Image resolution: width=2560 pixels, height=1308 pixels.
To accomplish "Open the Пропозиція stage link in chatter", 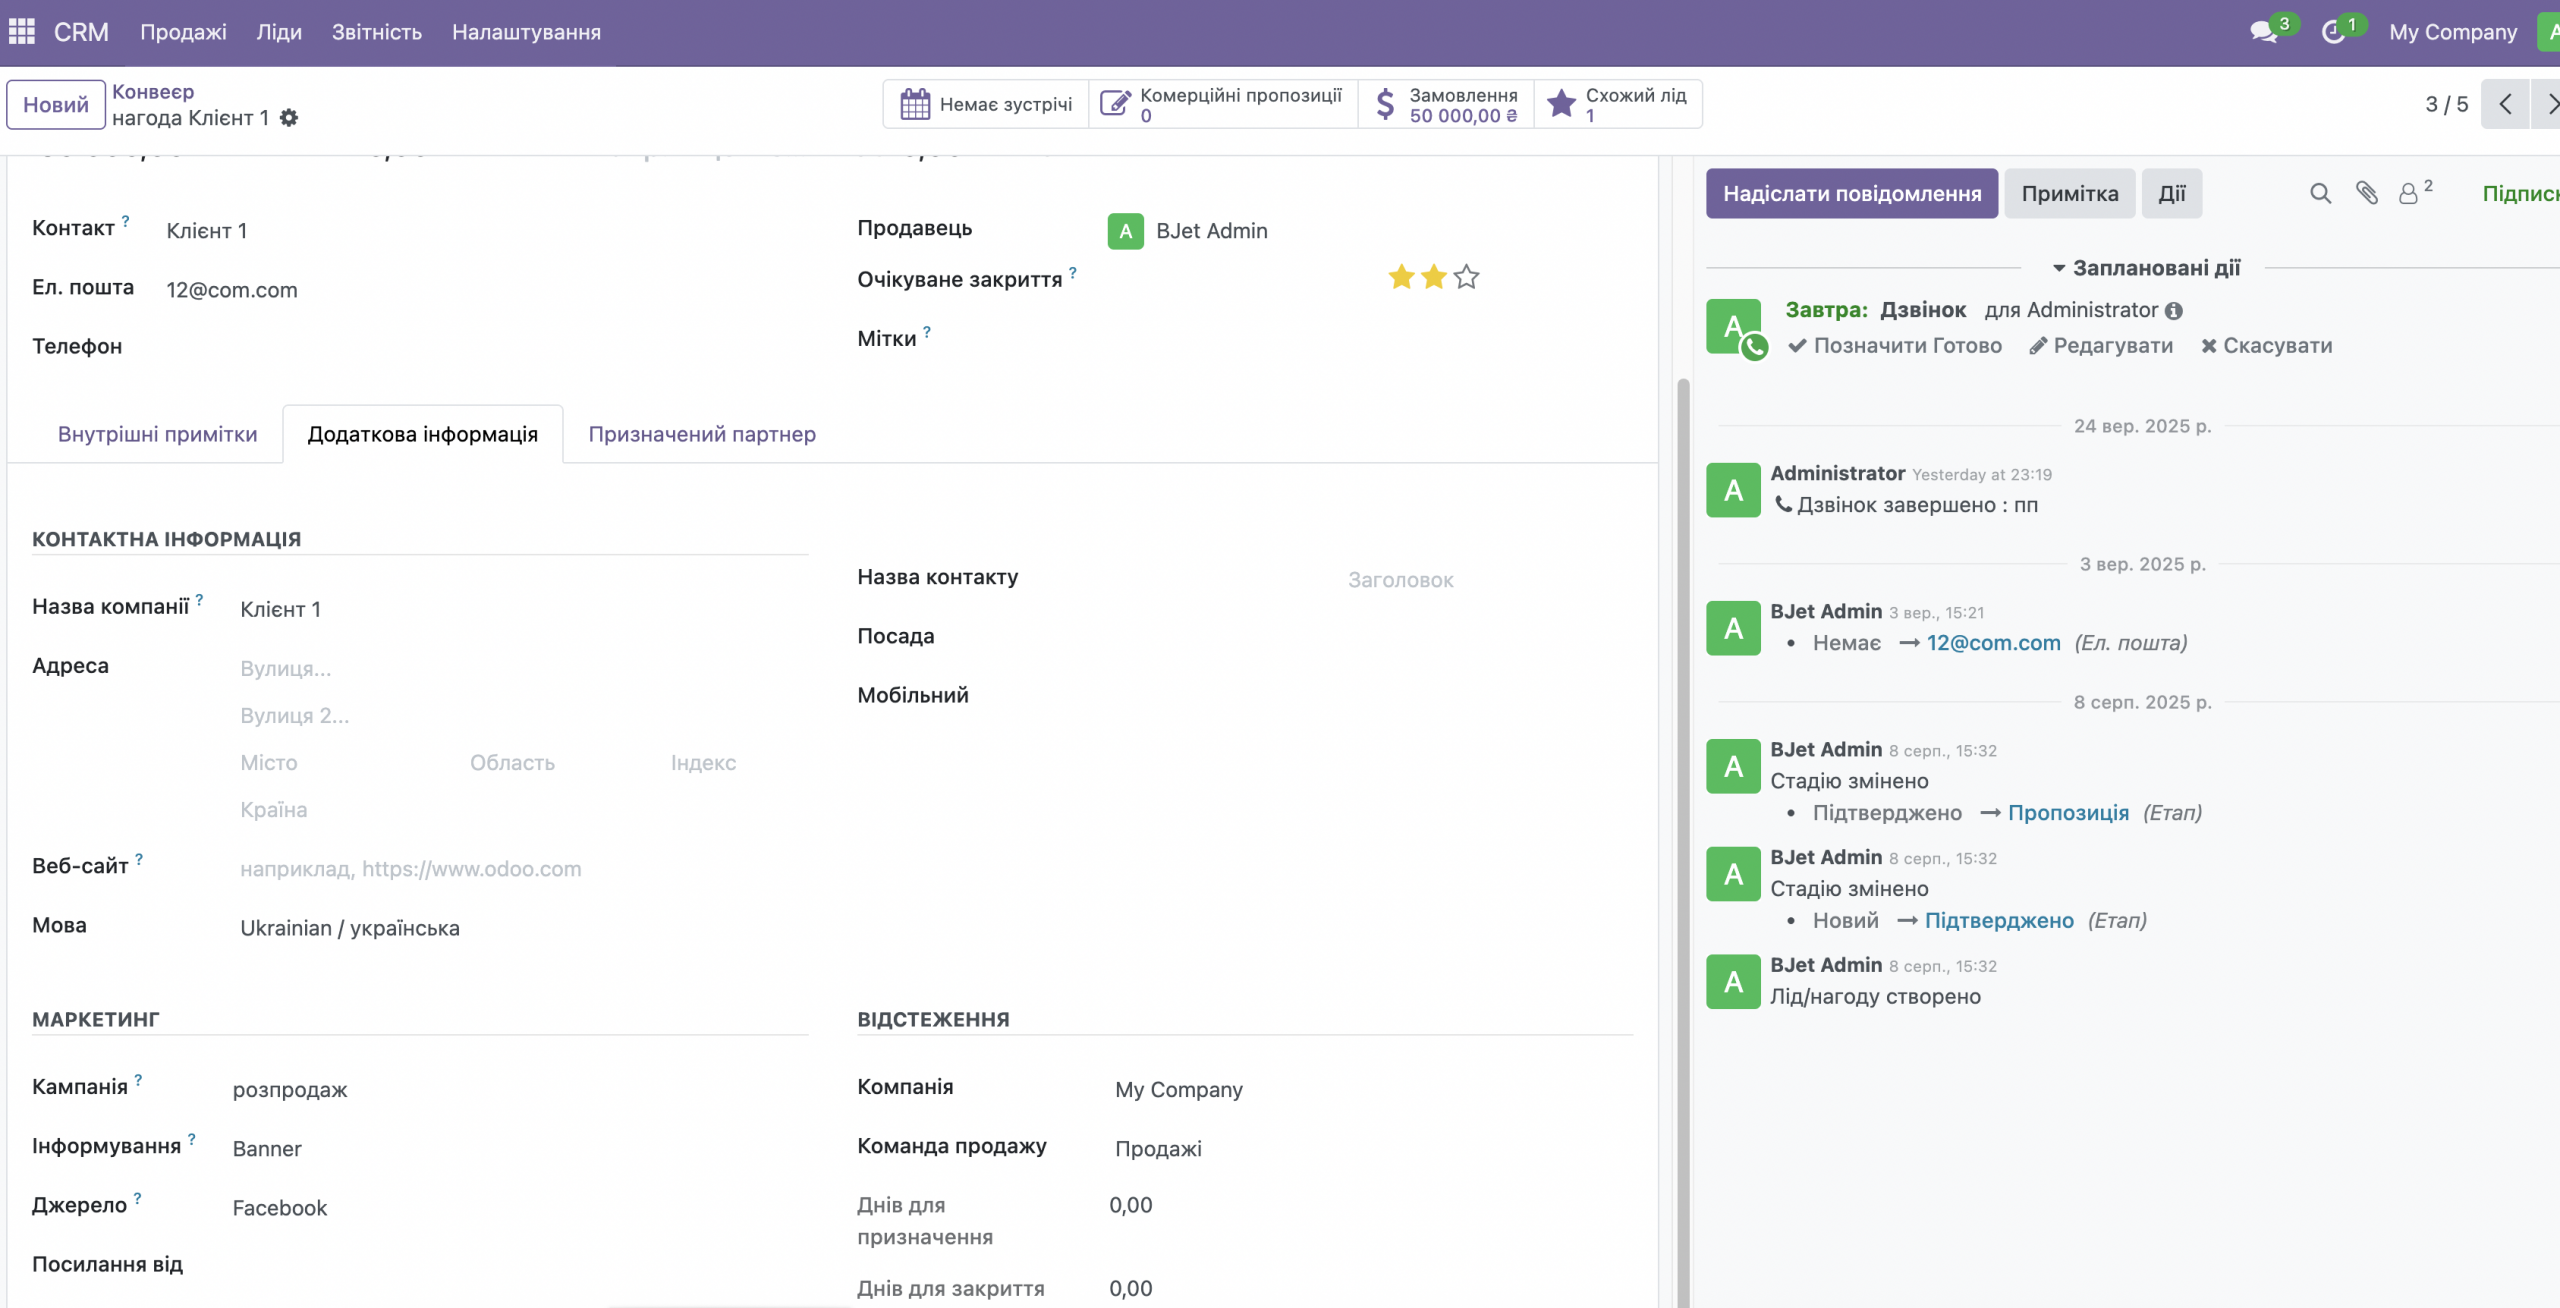I will (2068, 813).
